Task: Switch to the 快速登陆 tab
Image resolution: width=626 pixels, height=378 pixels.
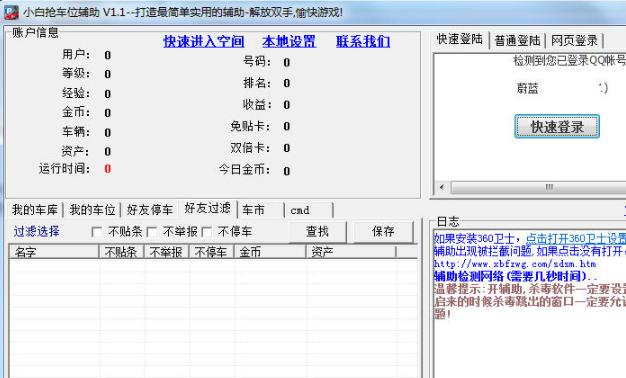Action: click(460, 40)
